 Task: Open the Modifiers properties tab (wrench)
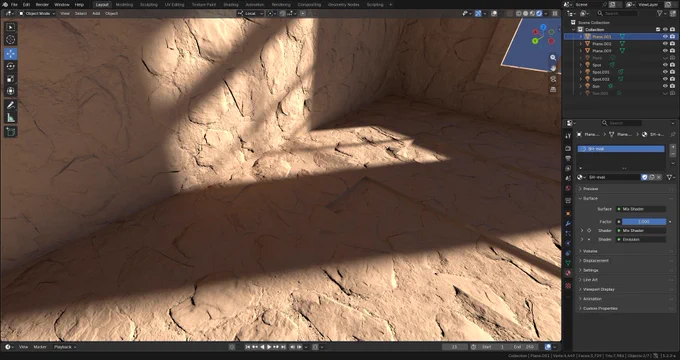[568, 223]
